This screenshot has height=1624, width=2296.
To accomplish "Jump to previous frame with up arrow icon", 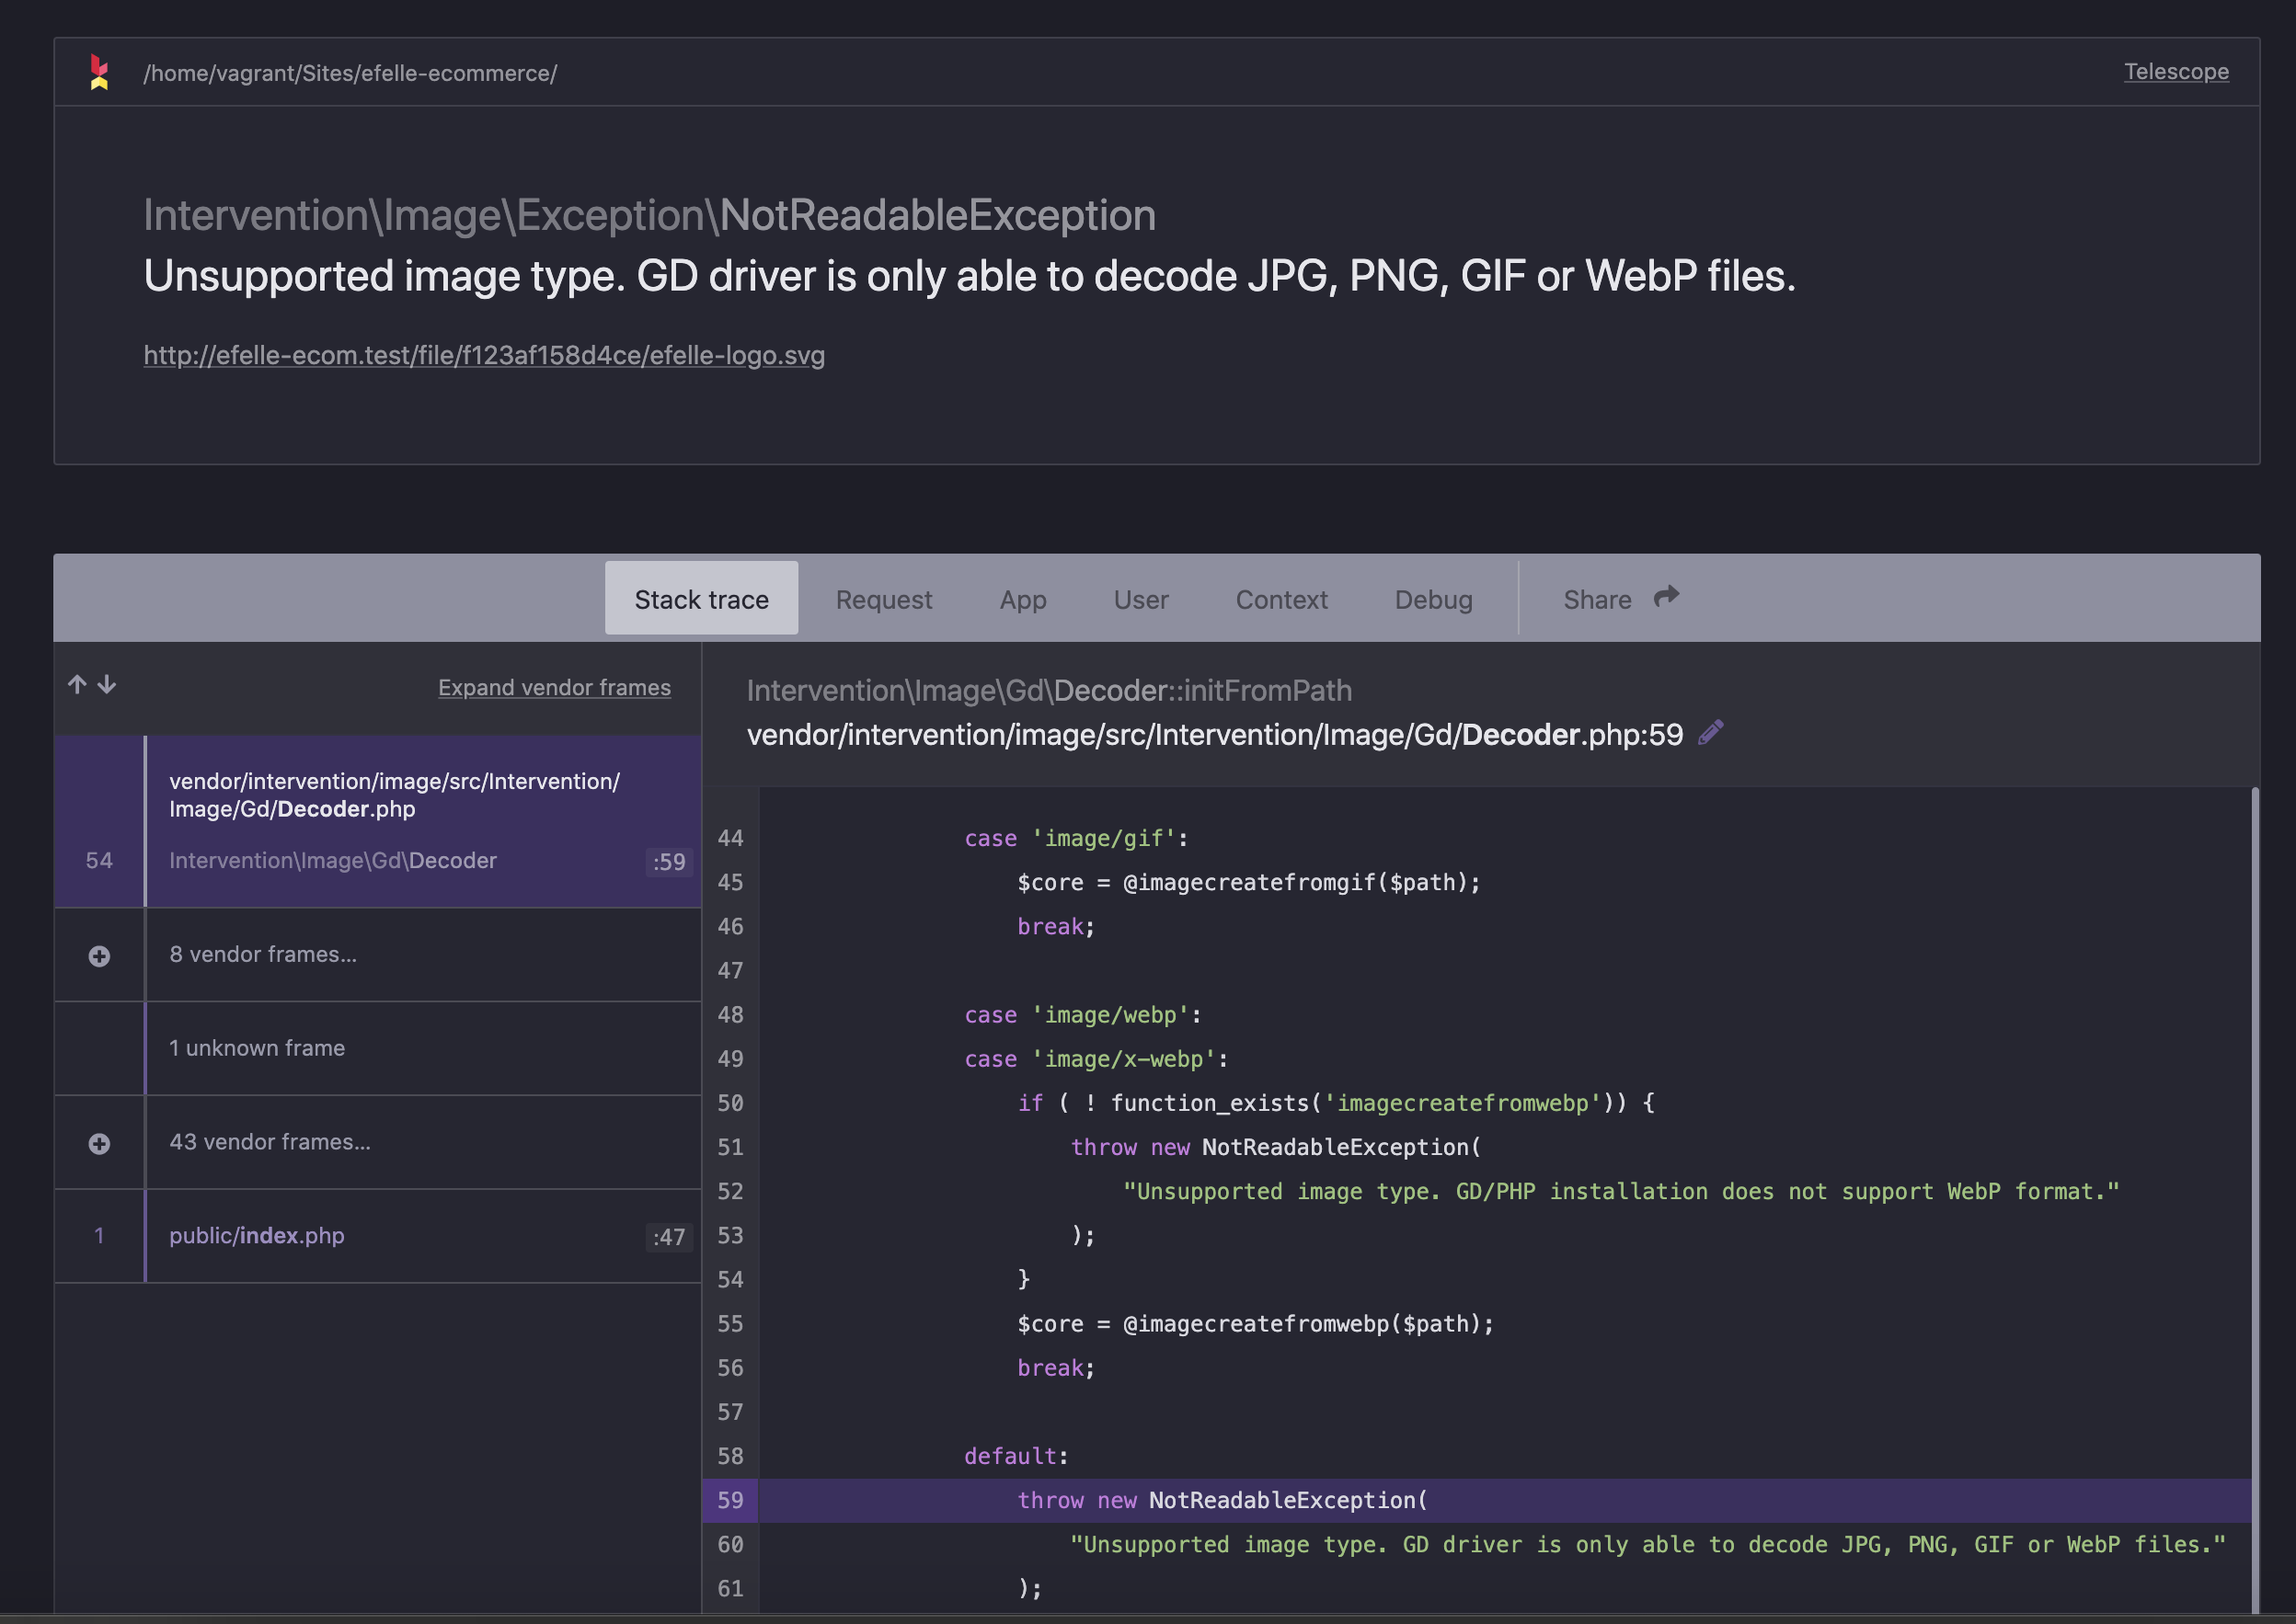I will click(x=77, y=684).
